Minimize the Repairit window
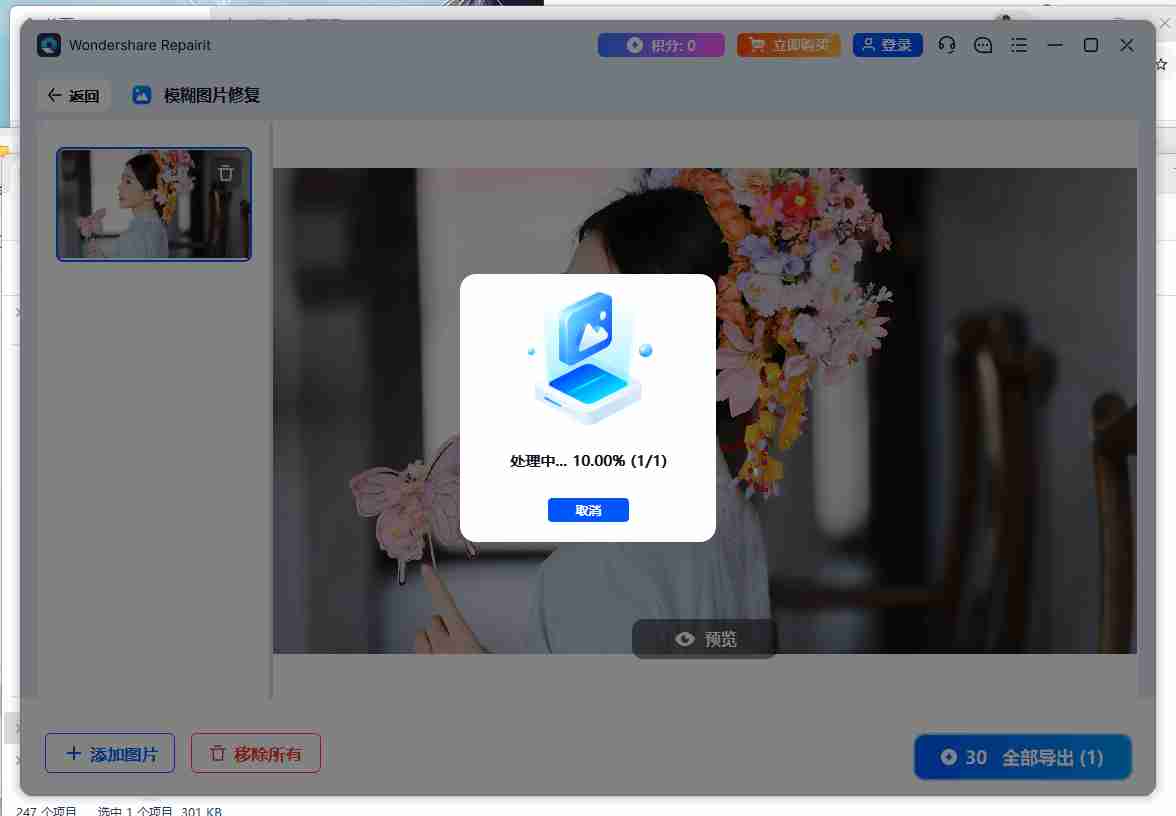Image resolution: width=1176 pixels, height=816 pixels. click(1054, 46)
